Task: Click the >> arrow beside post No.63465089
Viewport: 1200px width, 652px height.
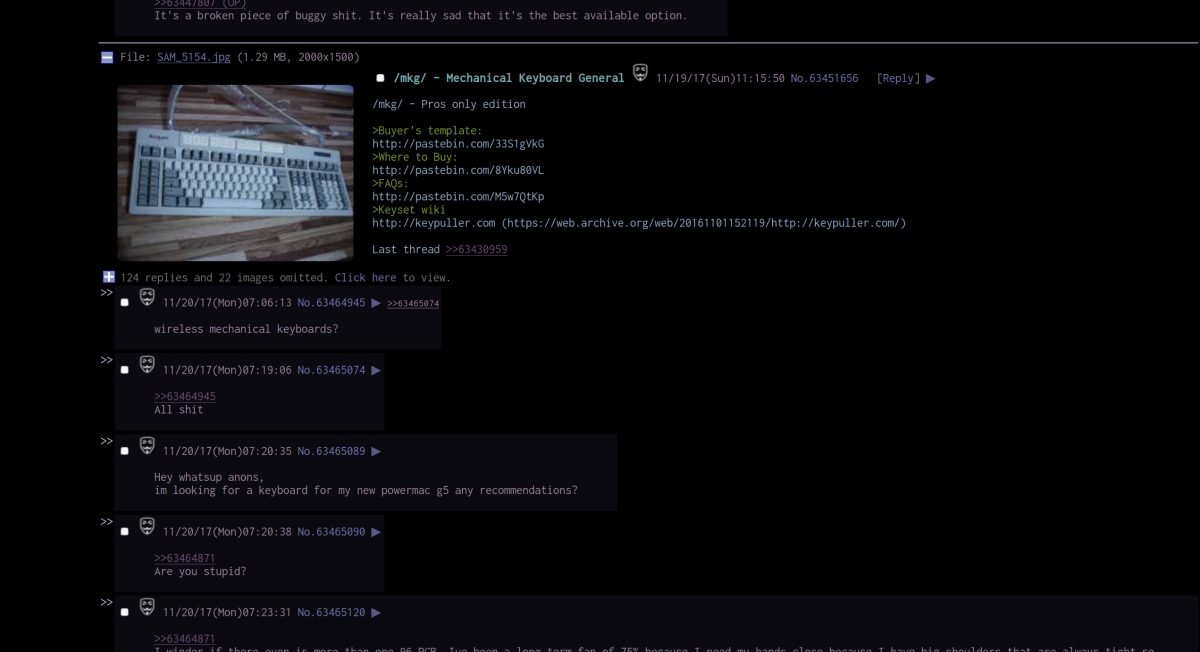Action: (x=105, y=440)
